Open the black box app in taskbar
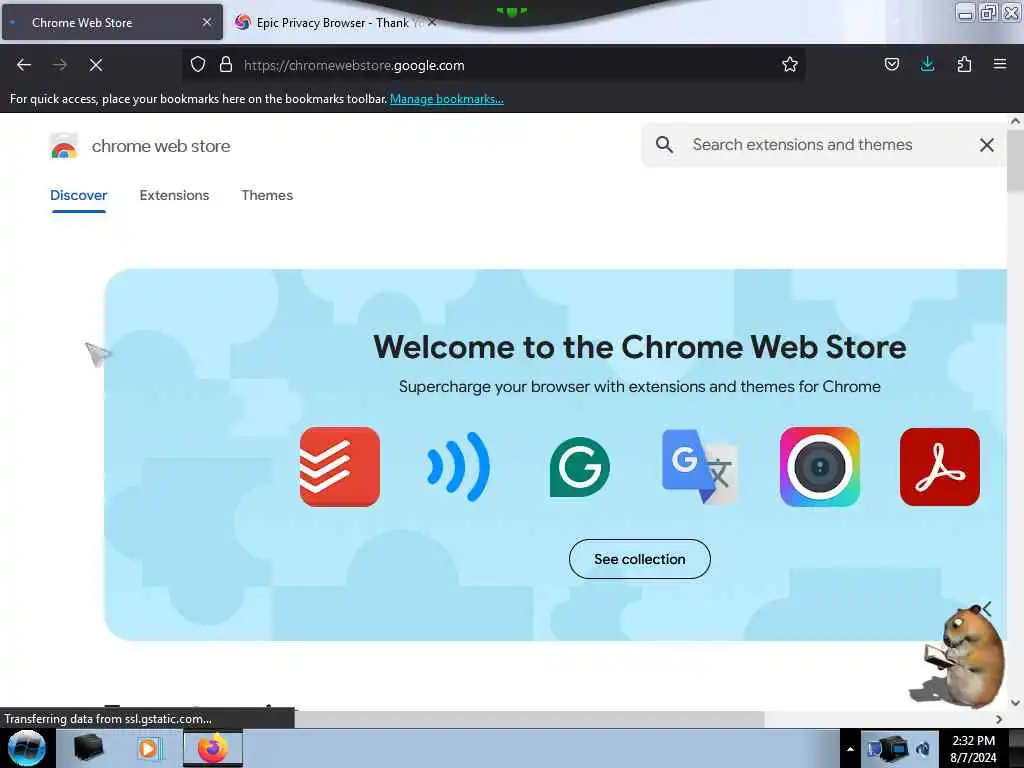Screen dimensions: 1024x768 (x=88, y=748)
